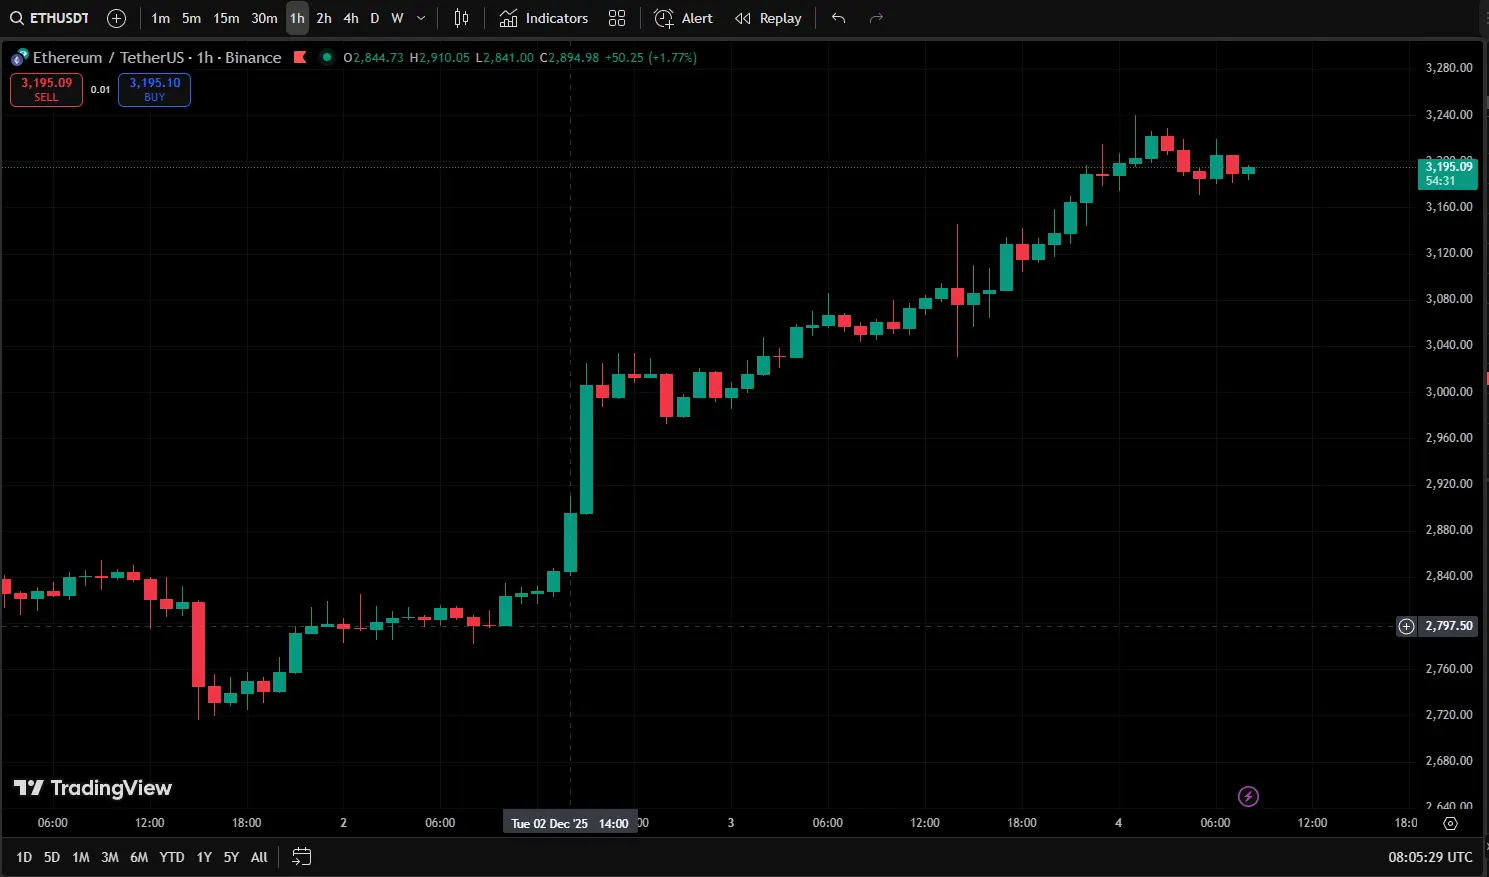This screenshot has height=877, width=1489.
Task: Create a new price Alert
Action: point(683,18)
